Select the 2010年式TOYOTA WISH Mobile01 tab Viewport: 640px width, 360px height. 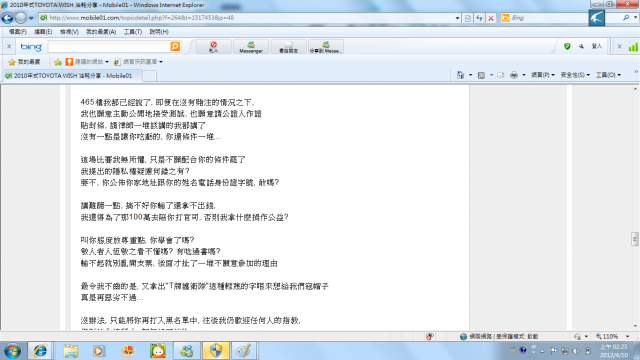(x=72, y=76)
